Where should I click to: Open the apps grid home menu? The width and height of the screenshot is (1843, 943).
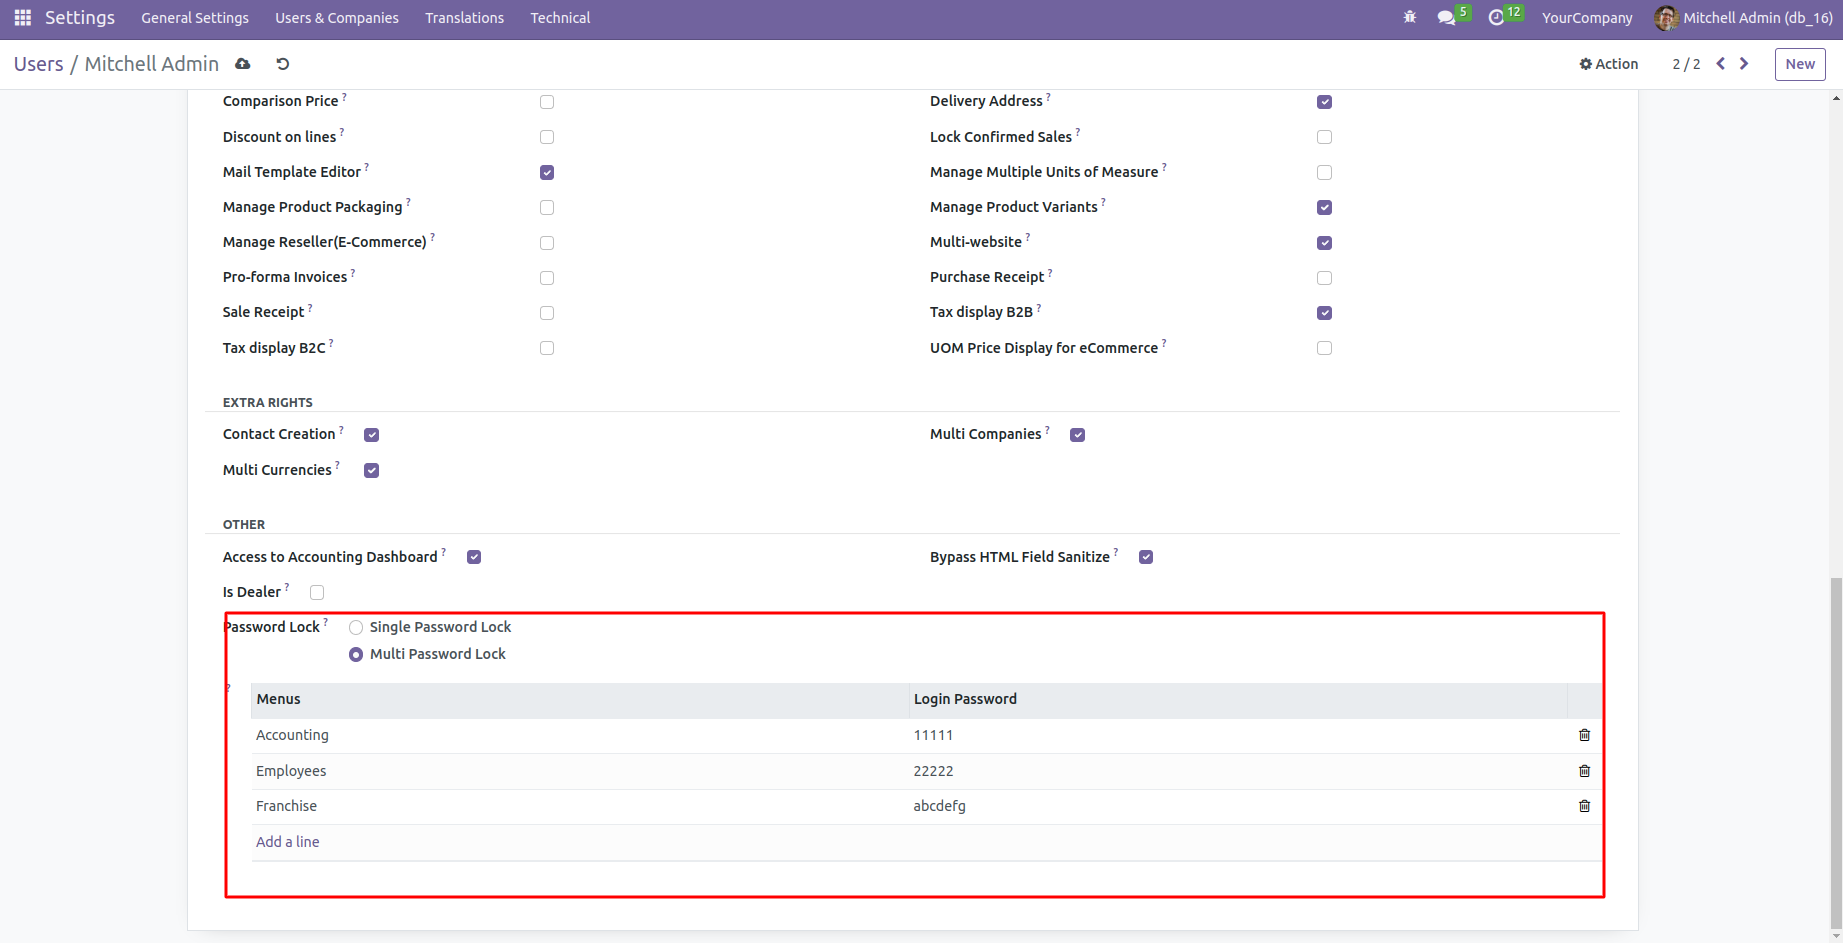click(22, 18)
